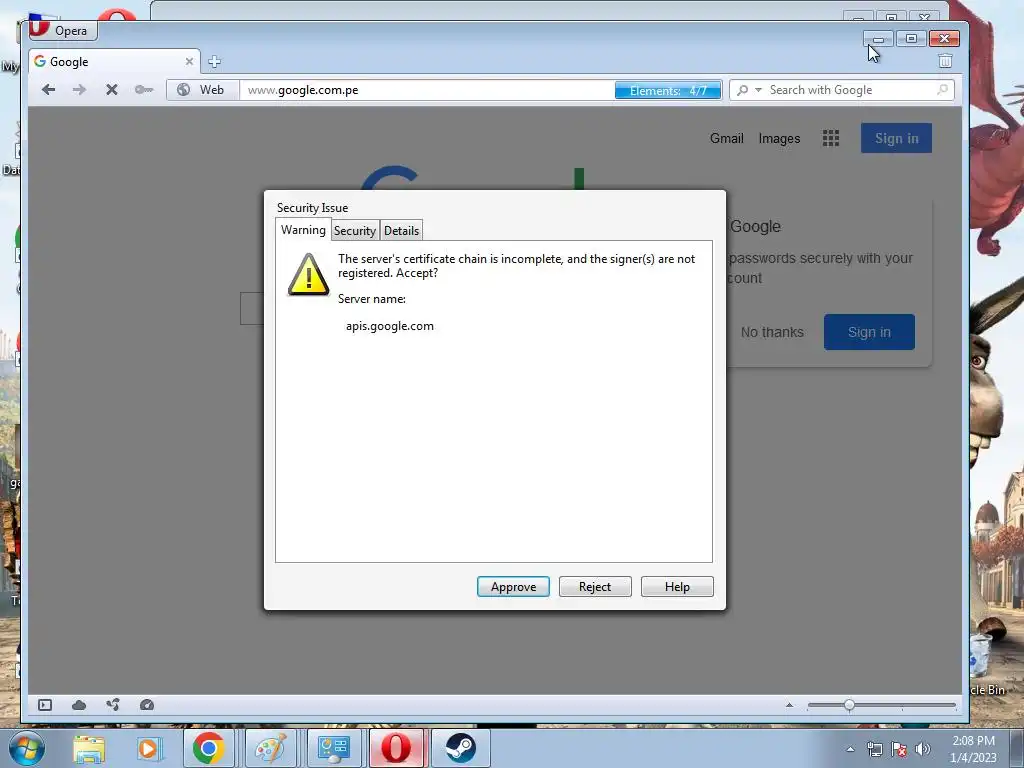The height and width of the screenshot is (768, 1024).
Task: Show hidden tray icons arrow
Action: click(x=850, y=749)
